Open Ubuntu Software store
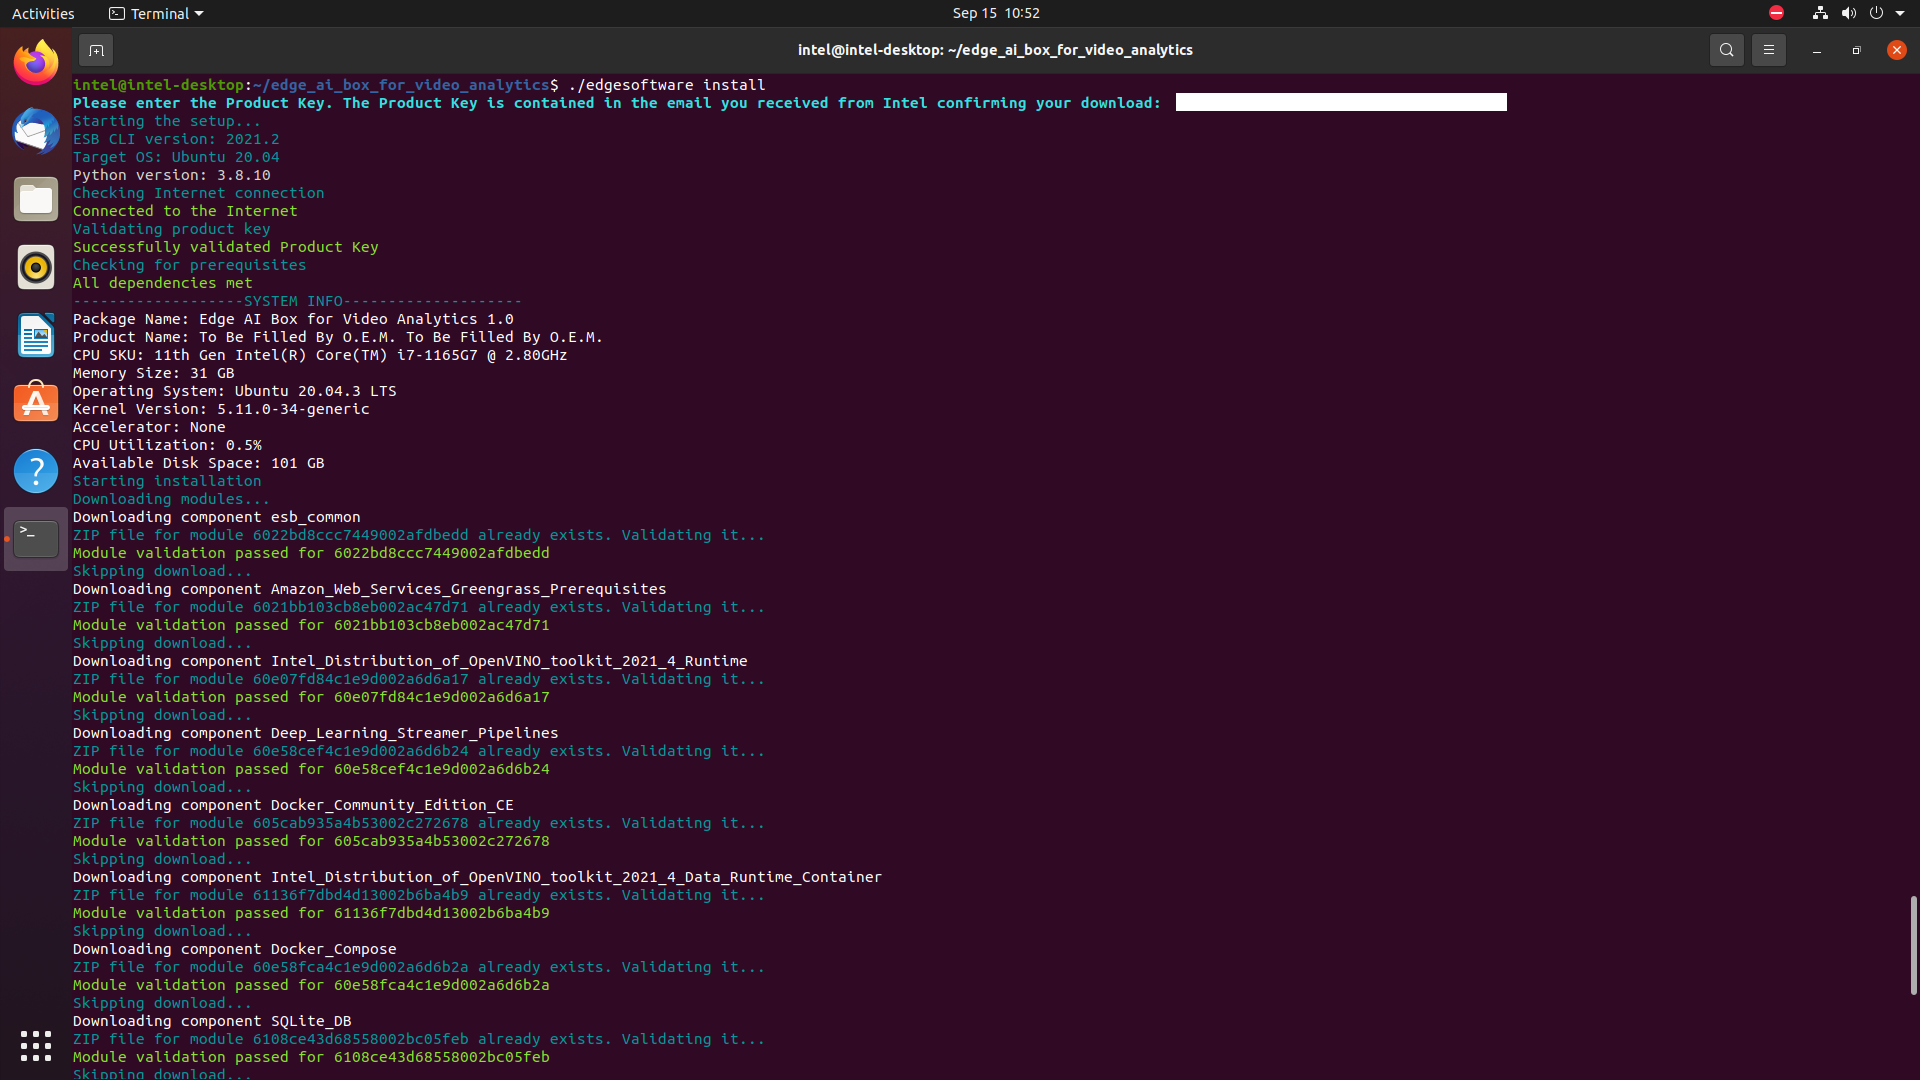 [x=36, y=403]
